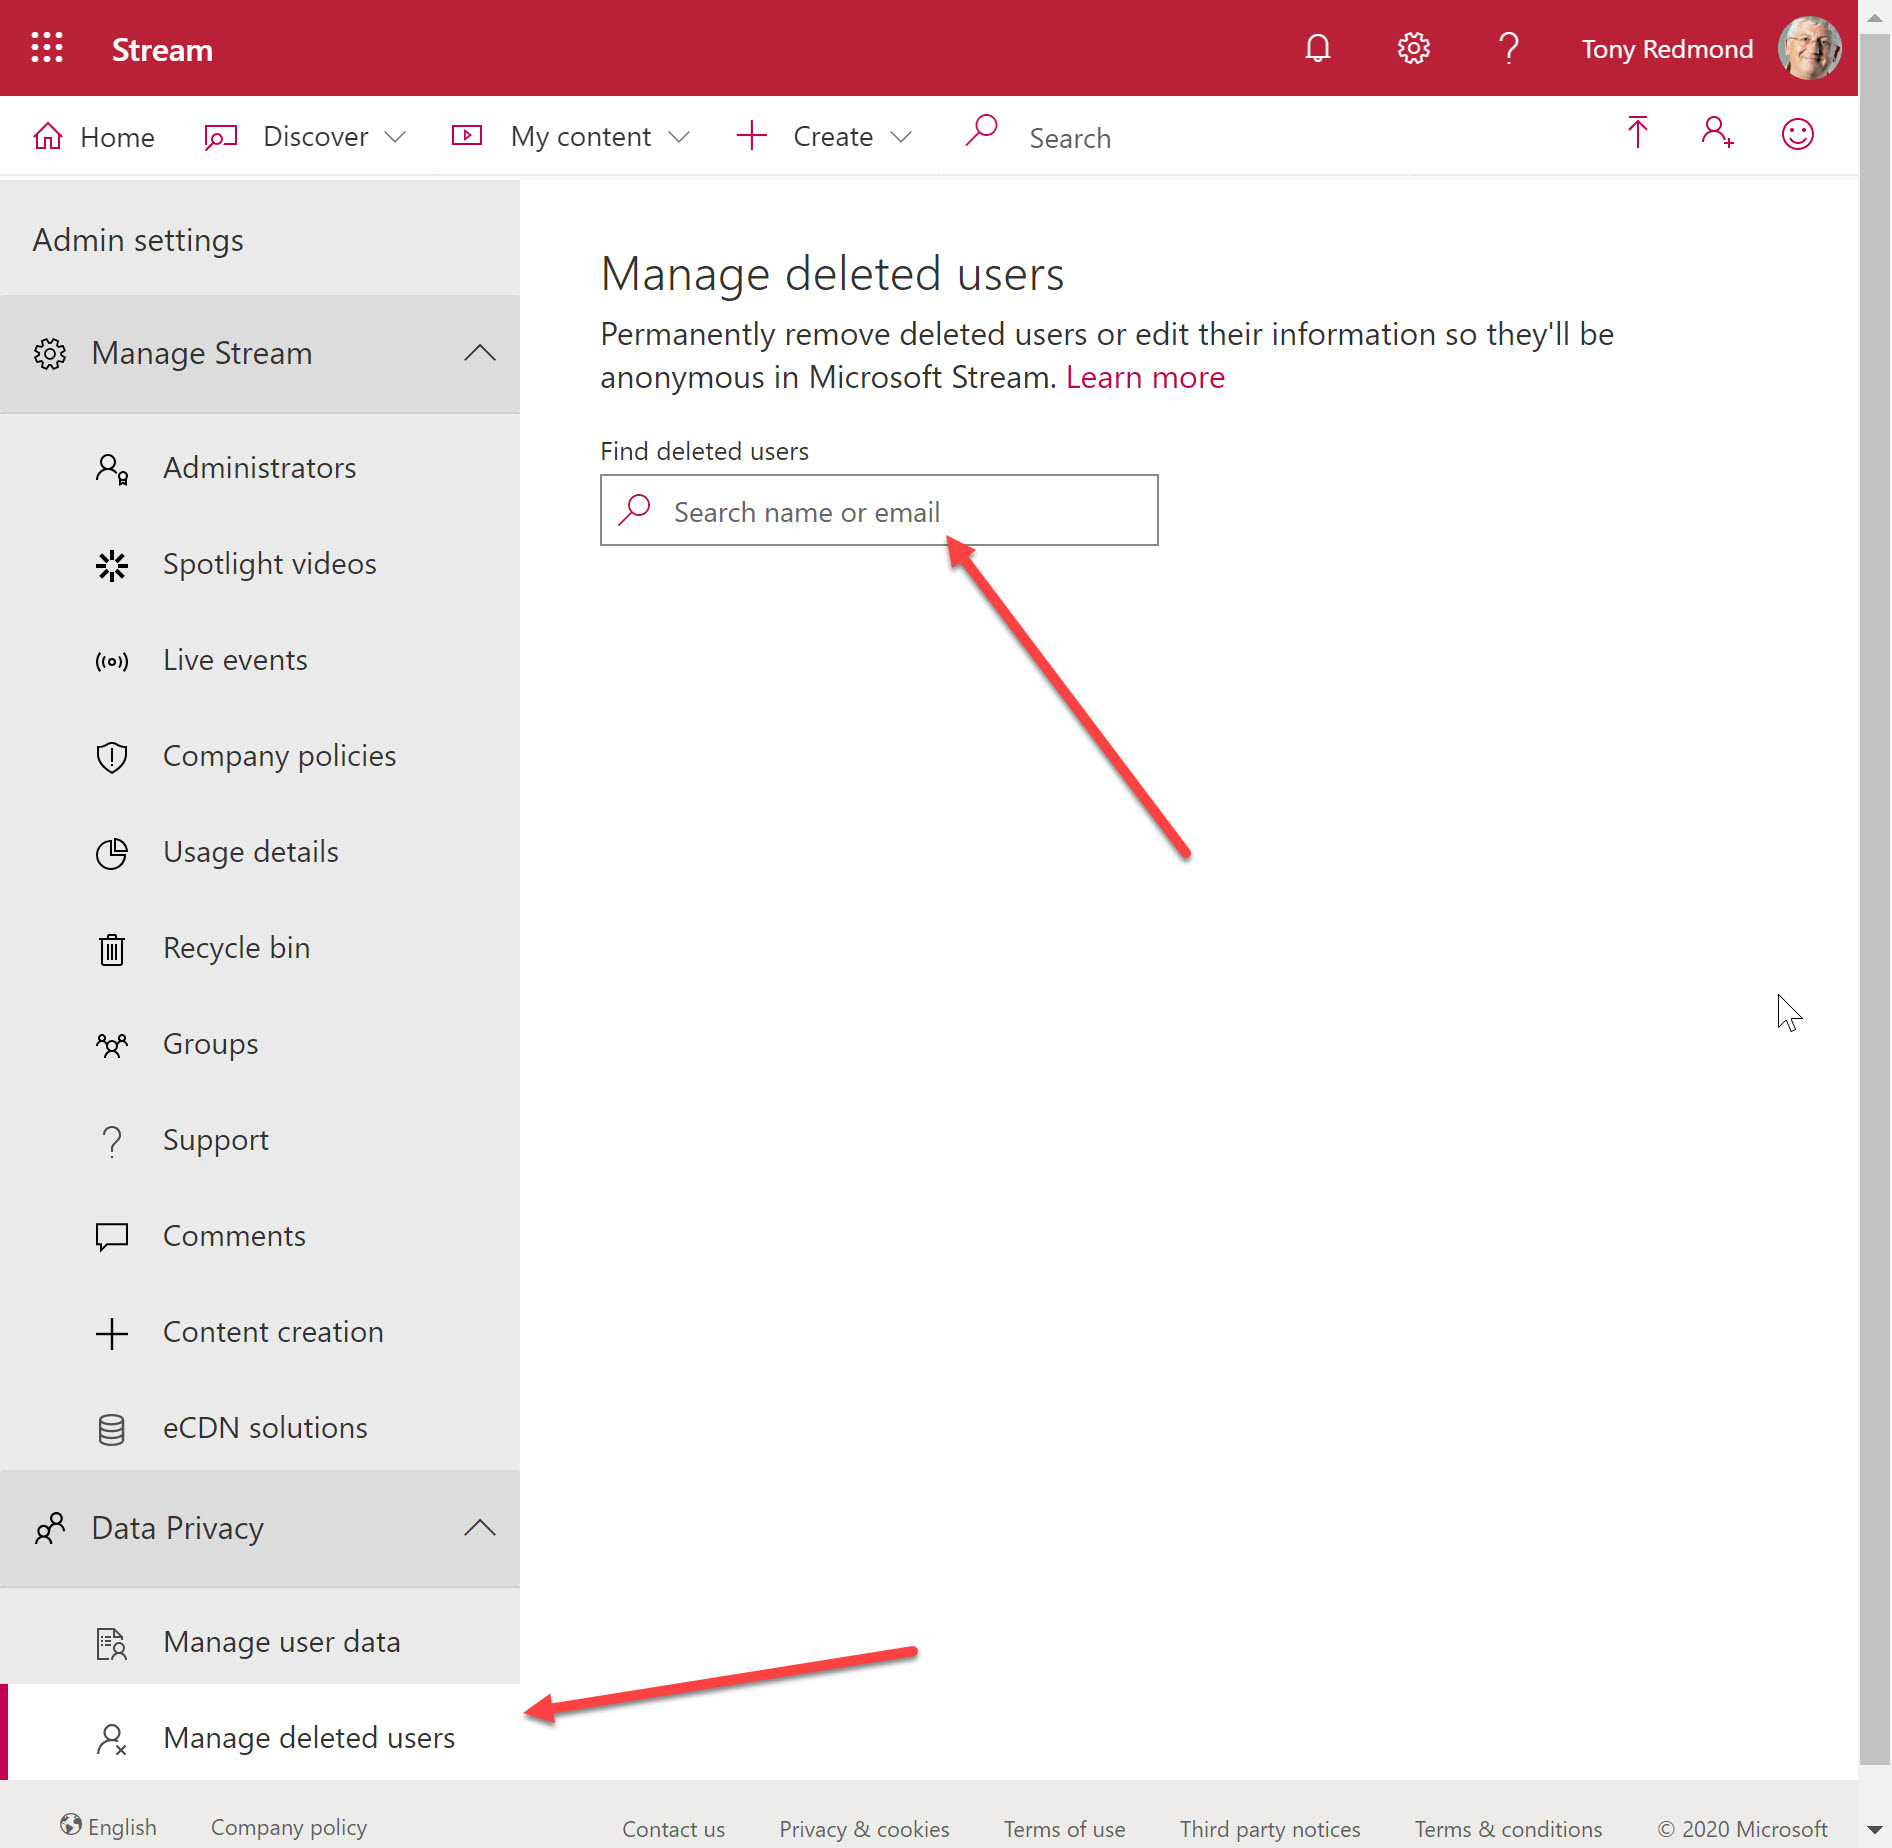Screen dimensions: 1892x1848
Task: Click the Recycle bin trash icon
Action: click(x=112, y=949)
